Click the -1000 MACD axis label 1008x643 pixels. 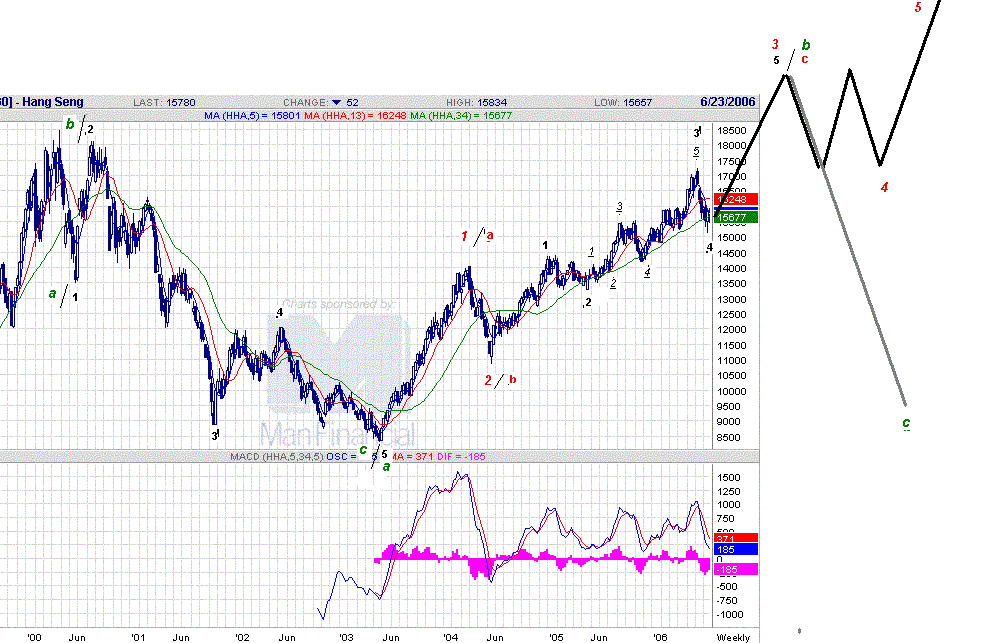730,615
